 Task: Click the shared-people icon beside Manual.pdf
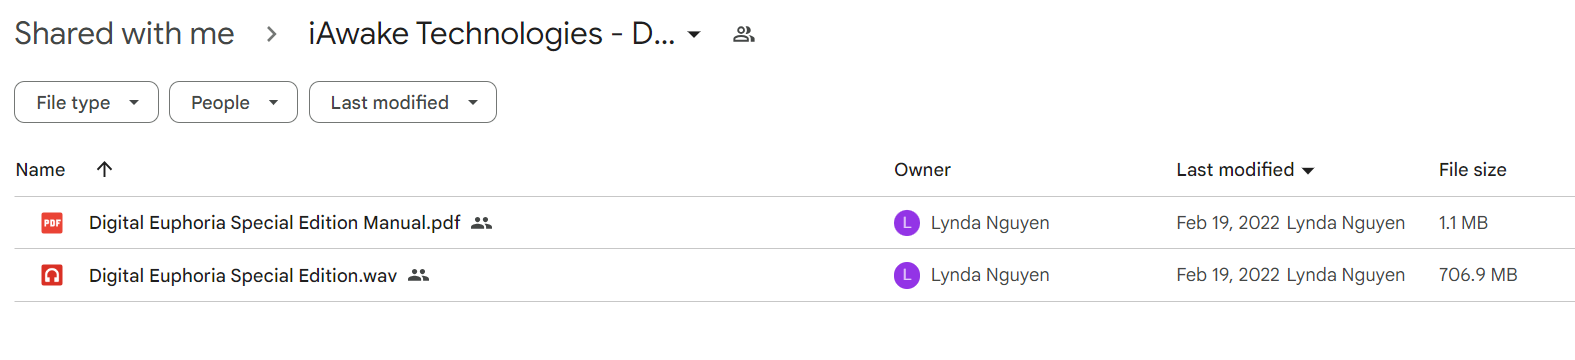[x=482, y=223]
